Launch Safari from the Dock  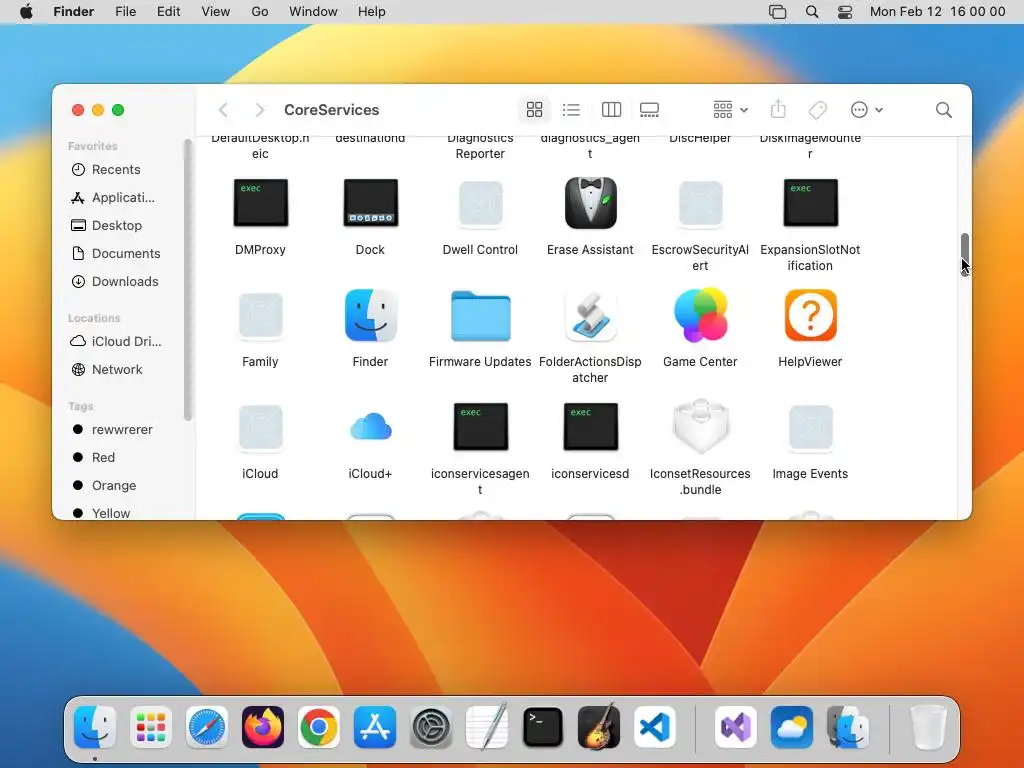point(207,727)
